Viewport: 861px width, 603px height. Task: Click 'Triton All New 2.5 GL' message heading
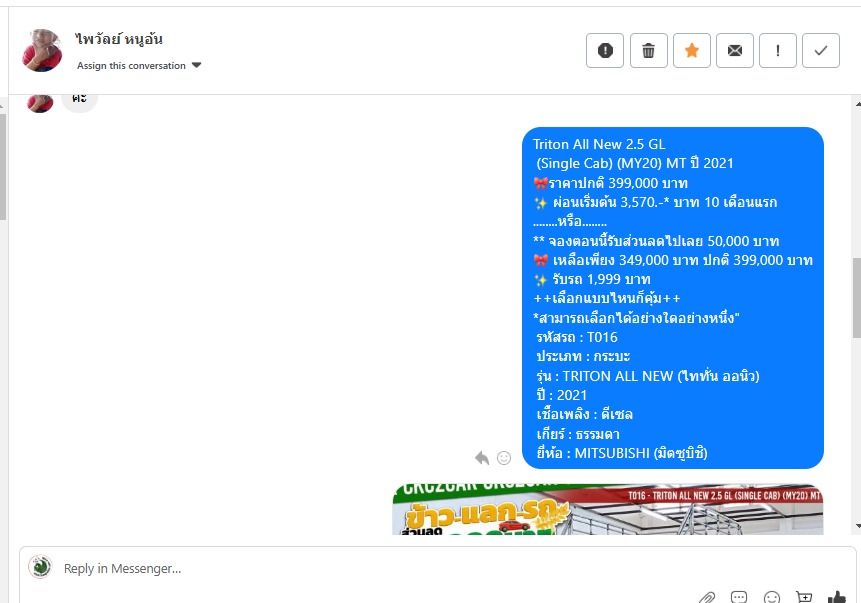(599, 144)
